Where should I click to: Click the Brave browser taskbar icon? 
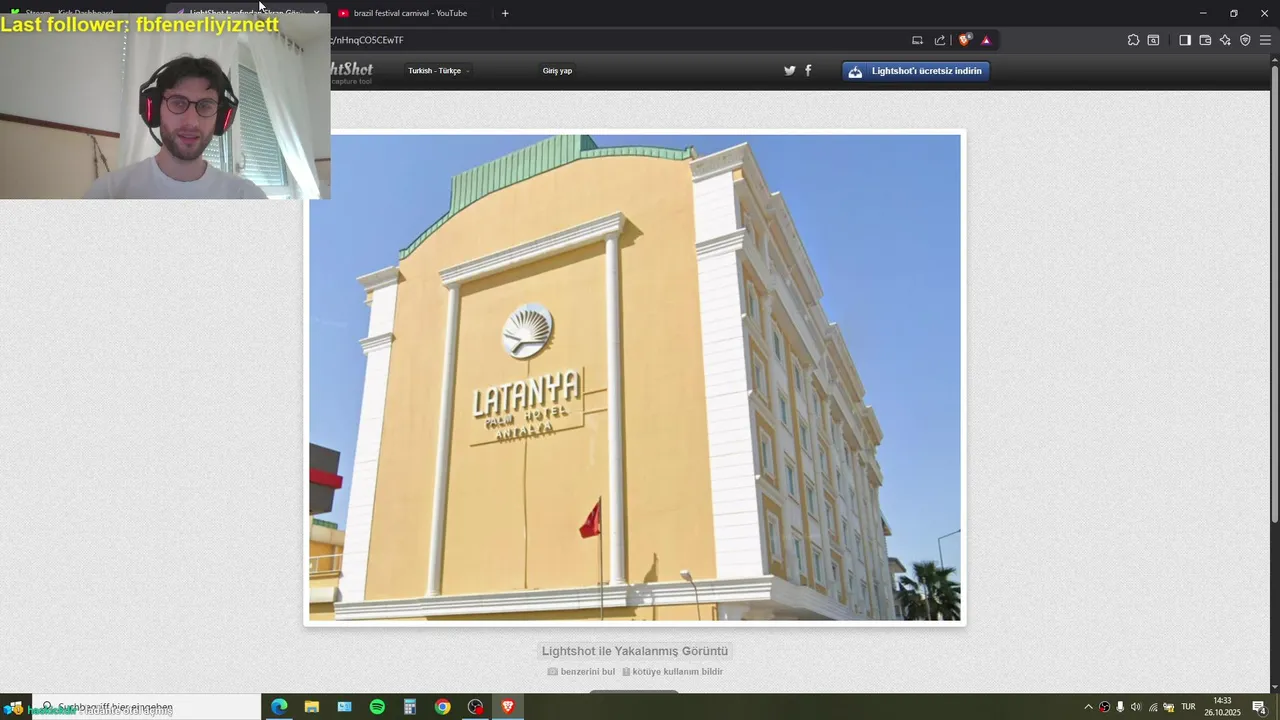click(508, 707)
